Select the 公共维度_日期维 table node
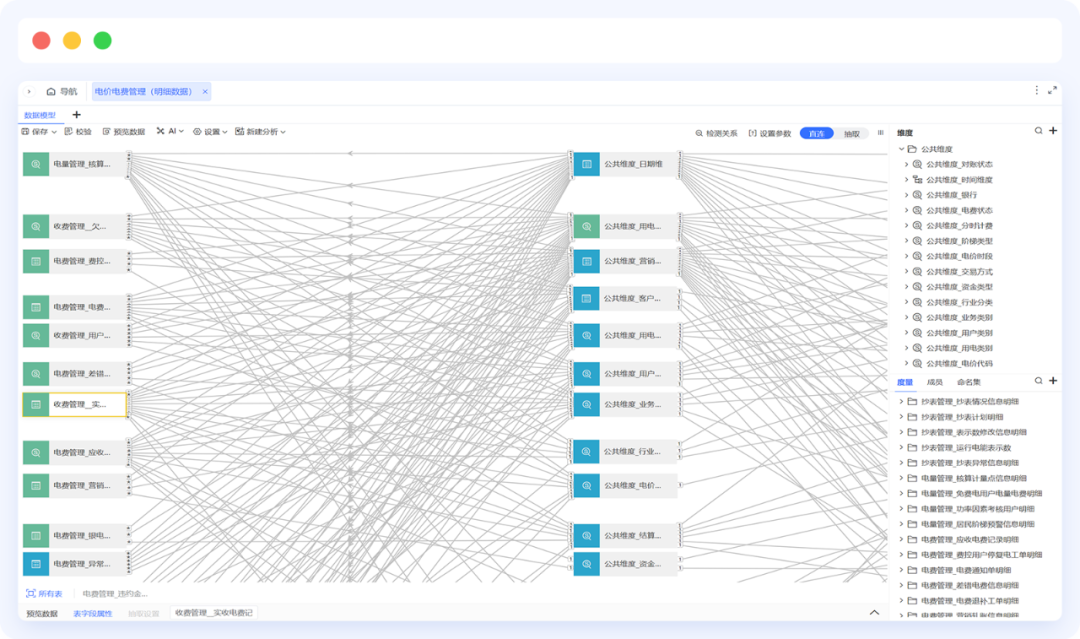Screen dimensions: 1080x639 click(x=626, y=164)
